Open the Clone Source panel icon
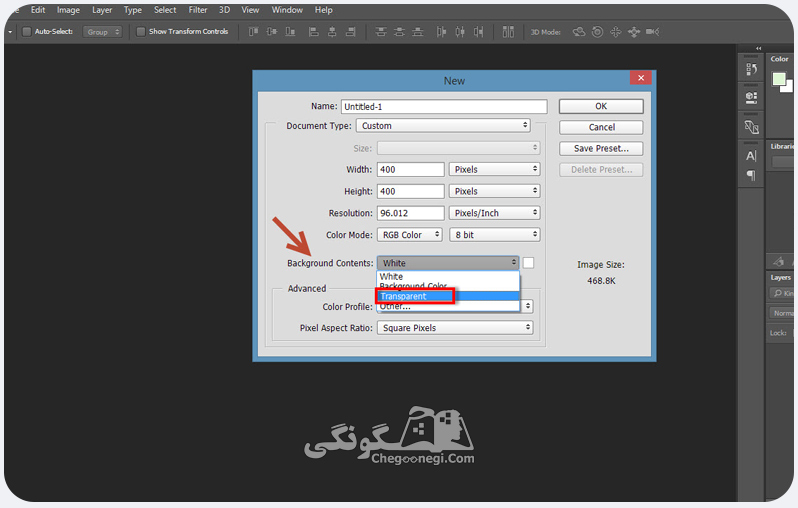The image size is (798, 508). tap(751, 126)
